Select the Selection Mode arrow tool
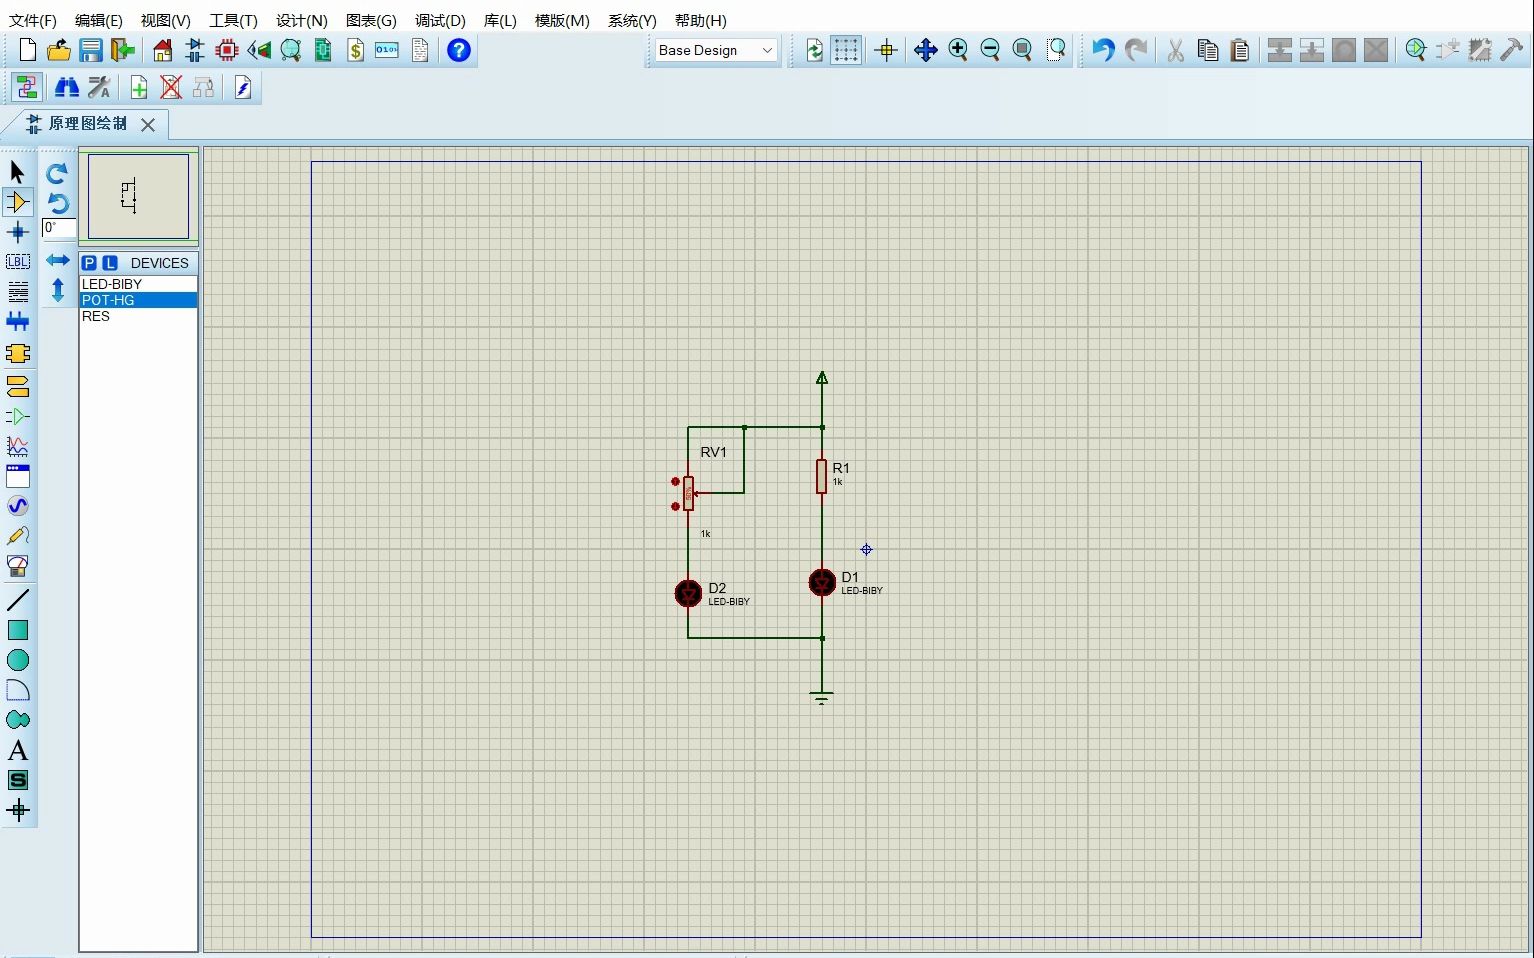Image resolution: width=1534 pixels, height=958 pixels. pos(17,172)
